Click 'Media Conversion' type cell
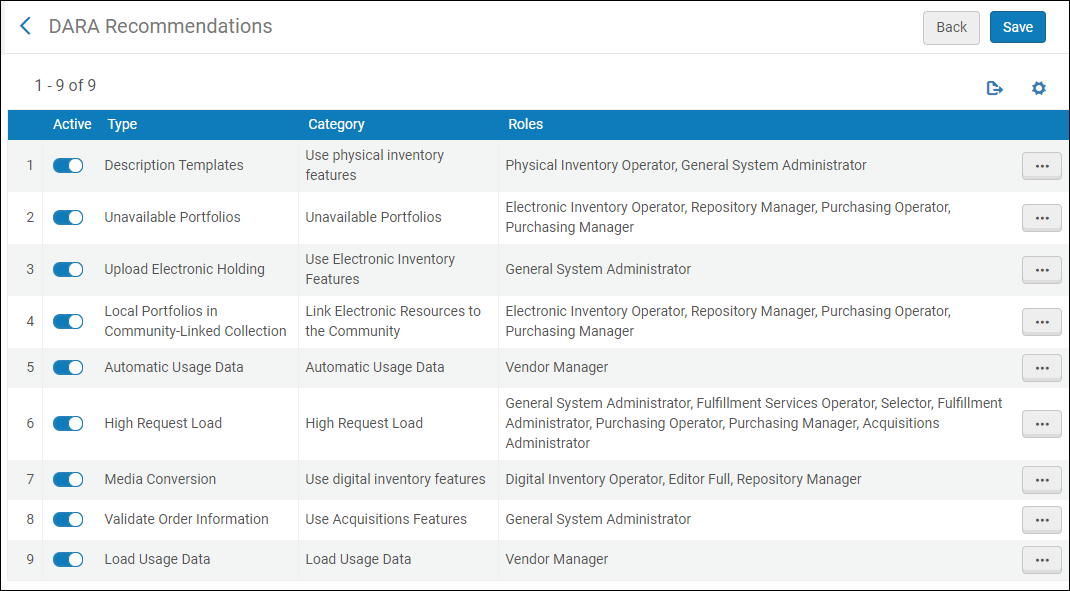Image resolution: width=1070 pixels, height=591 pixels. [x=160, y=479]
